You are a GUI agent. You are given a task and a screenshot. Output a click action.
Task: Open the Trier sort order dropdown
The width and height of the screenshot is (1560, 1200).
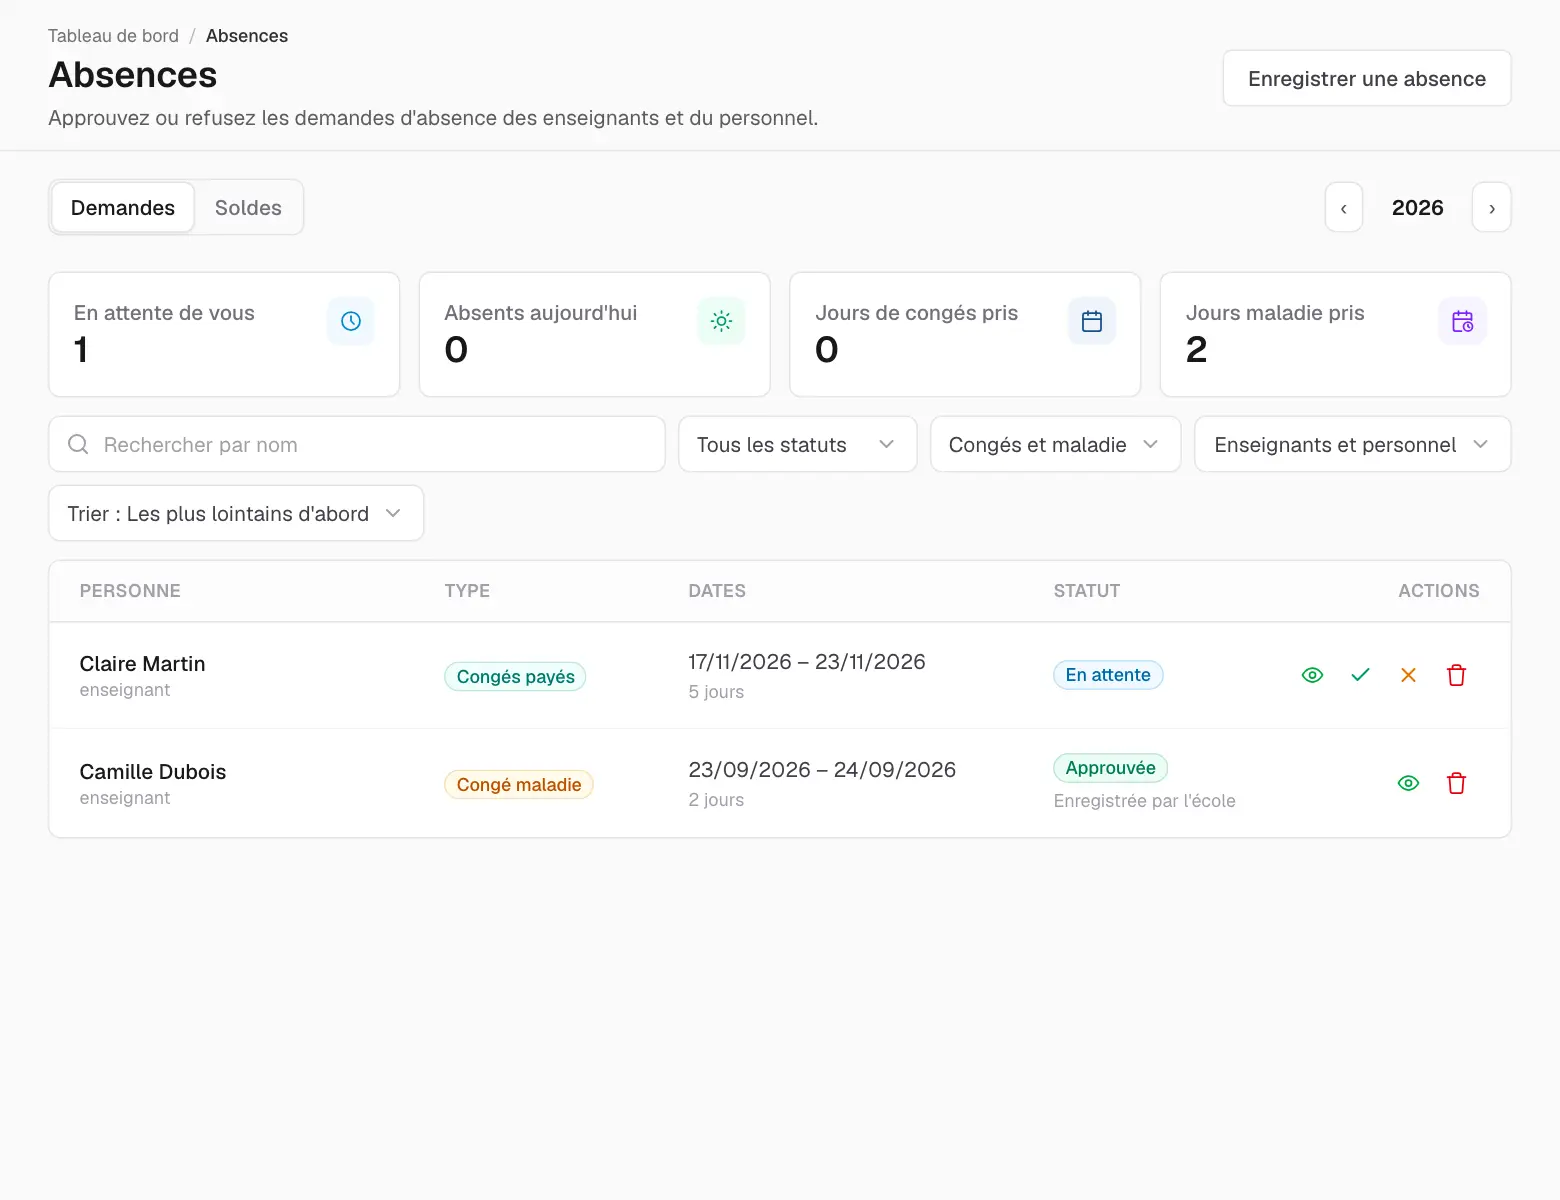(236, 513)
